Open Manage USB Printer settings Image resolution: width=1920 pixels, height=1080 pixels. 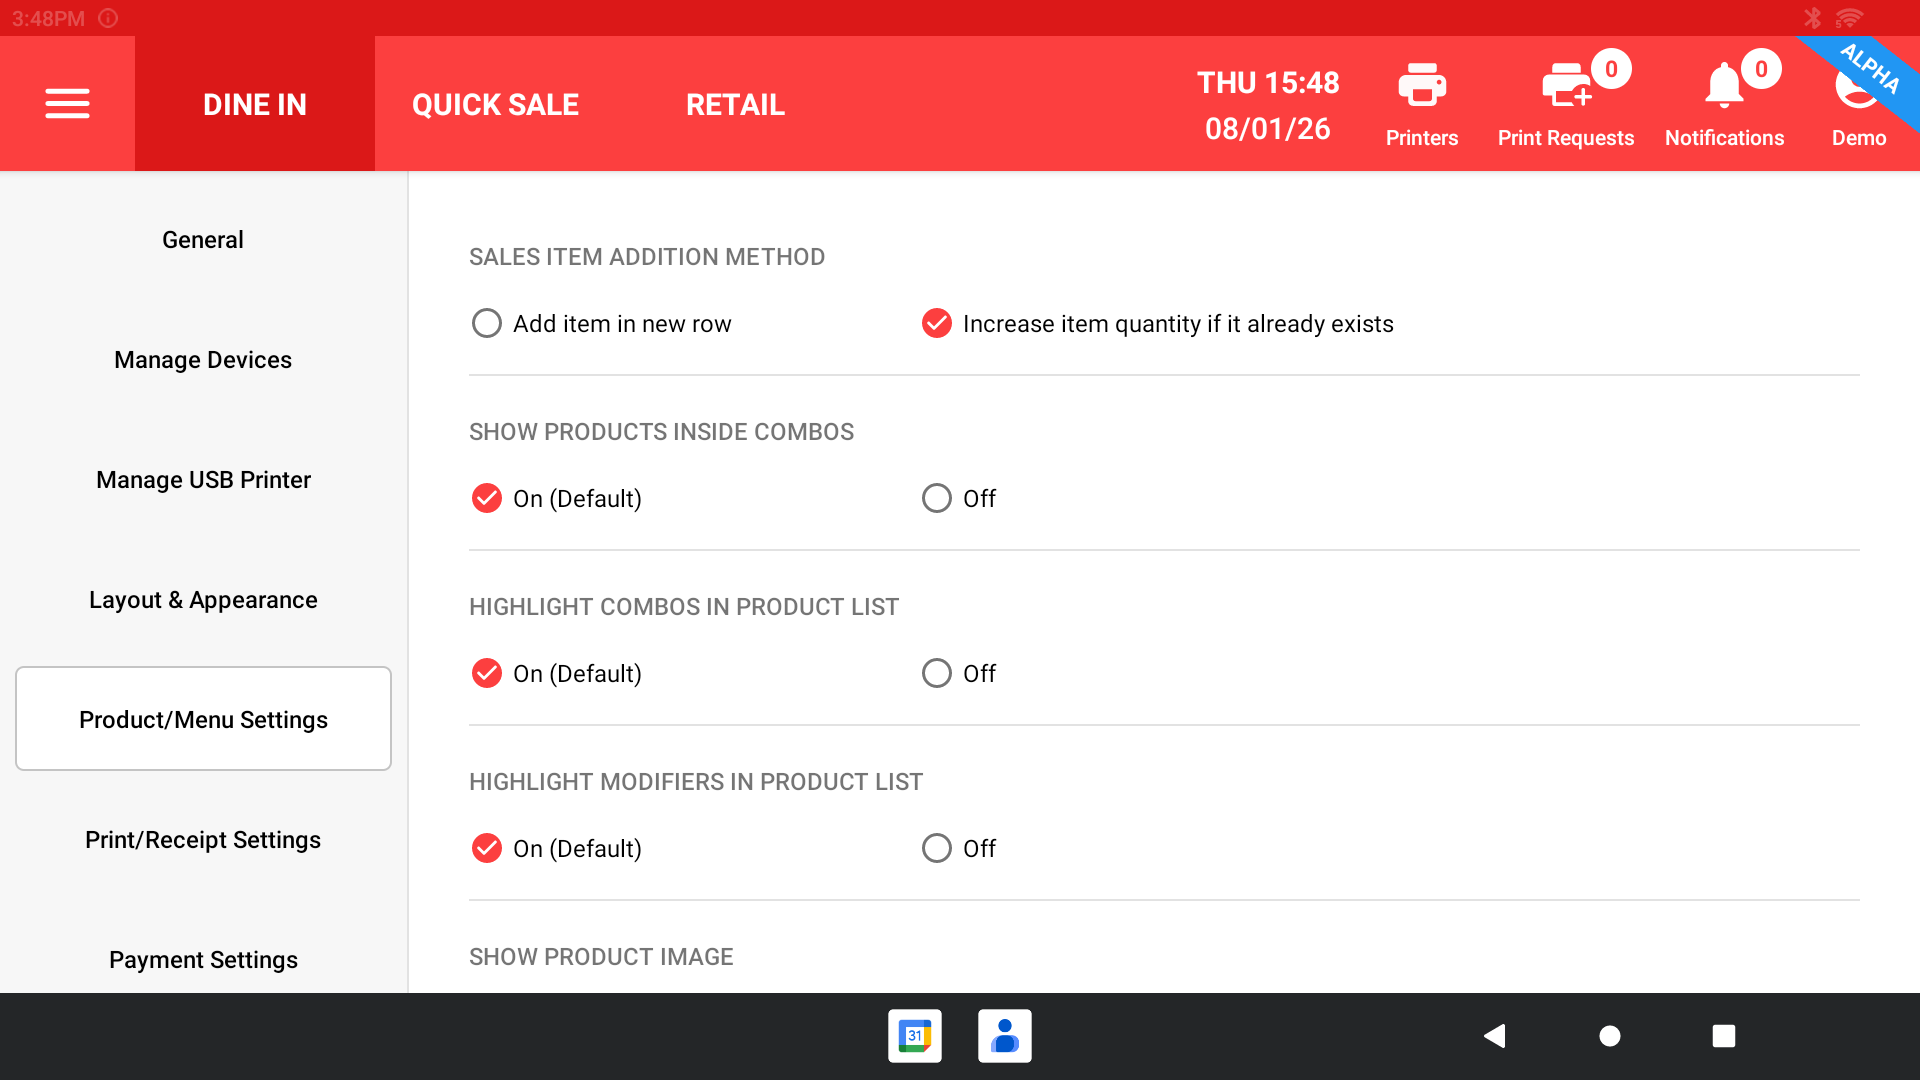pyautogui.click(x=203, y=479)
